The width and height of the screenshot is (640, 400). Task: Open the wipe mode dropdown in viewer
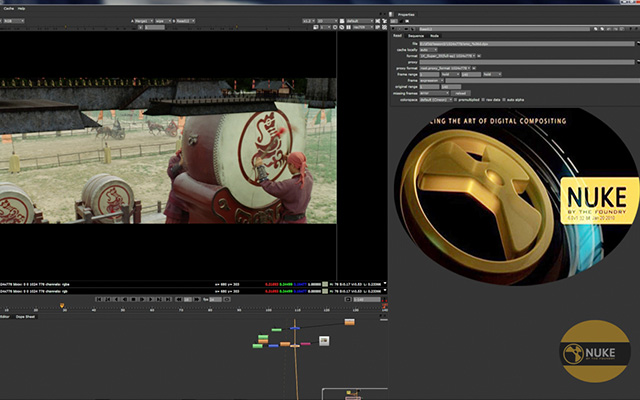coord(163,21)
